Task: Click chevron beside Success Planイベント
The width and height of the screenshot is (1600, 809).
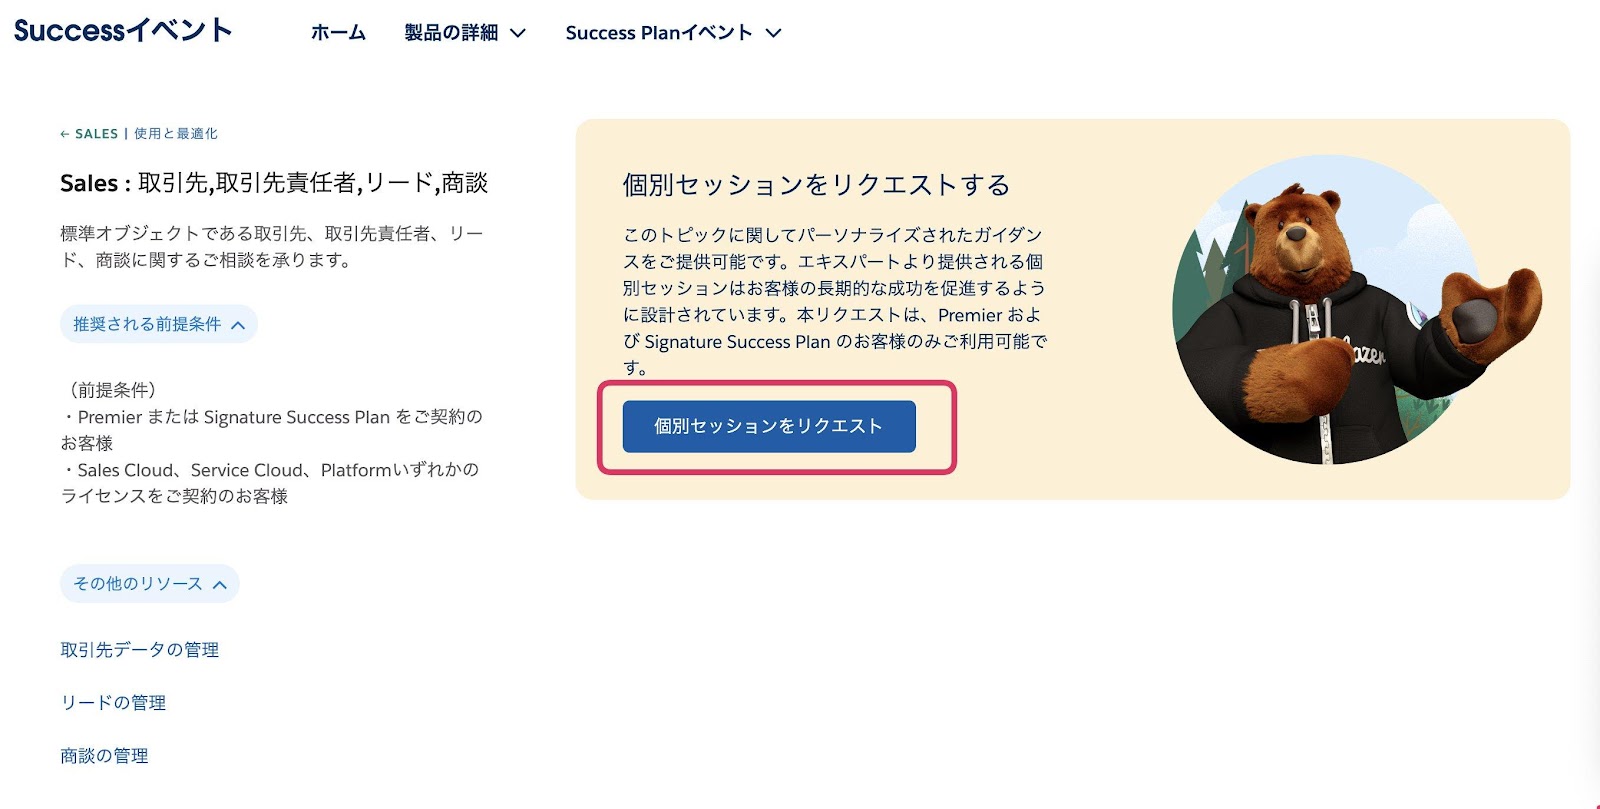Action: (773, 33)
